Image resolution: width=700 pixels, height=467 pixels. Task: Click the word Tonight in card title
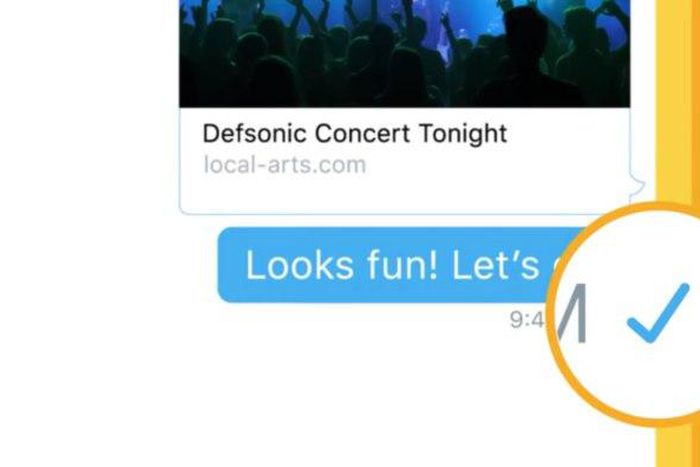tap(463, 134)
